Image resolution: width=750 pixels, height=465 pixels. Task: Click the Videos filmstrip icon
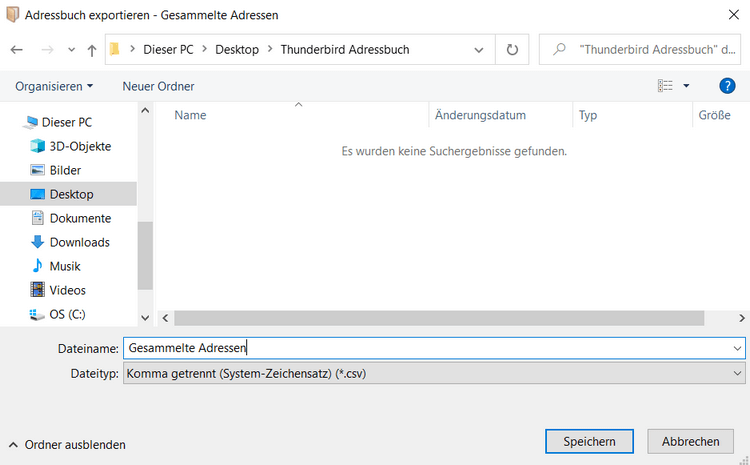point(37,289)
